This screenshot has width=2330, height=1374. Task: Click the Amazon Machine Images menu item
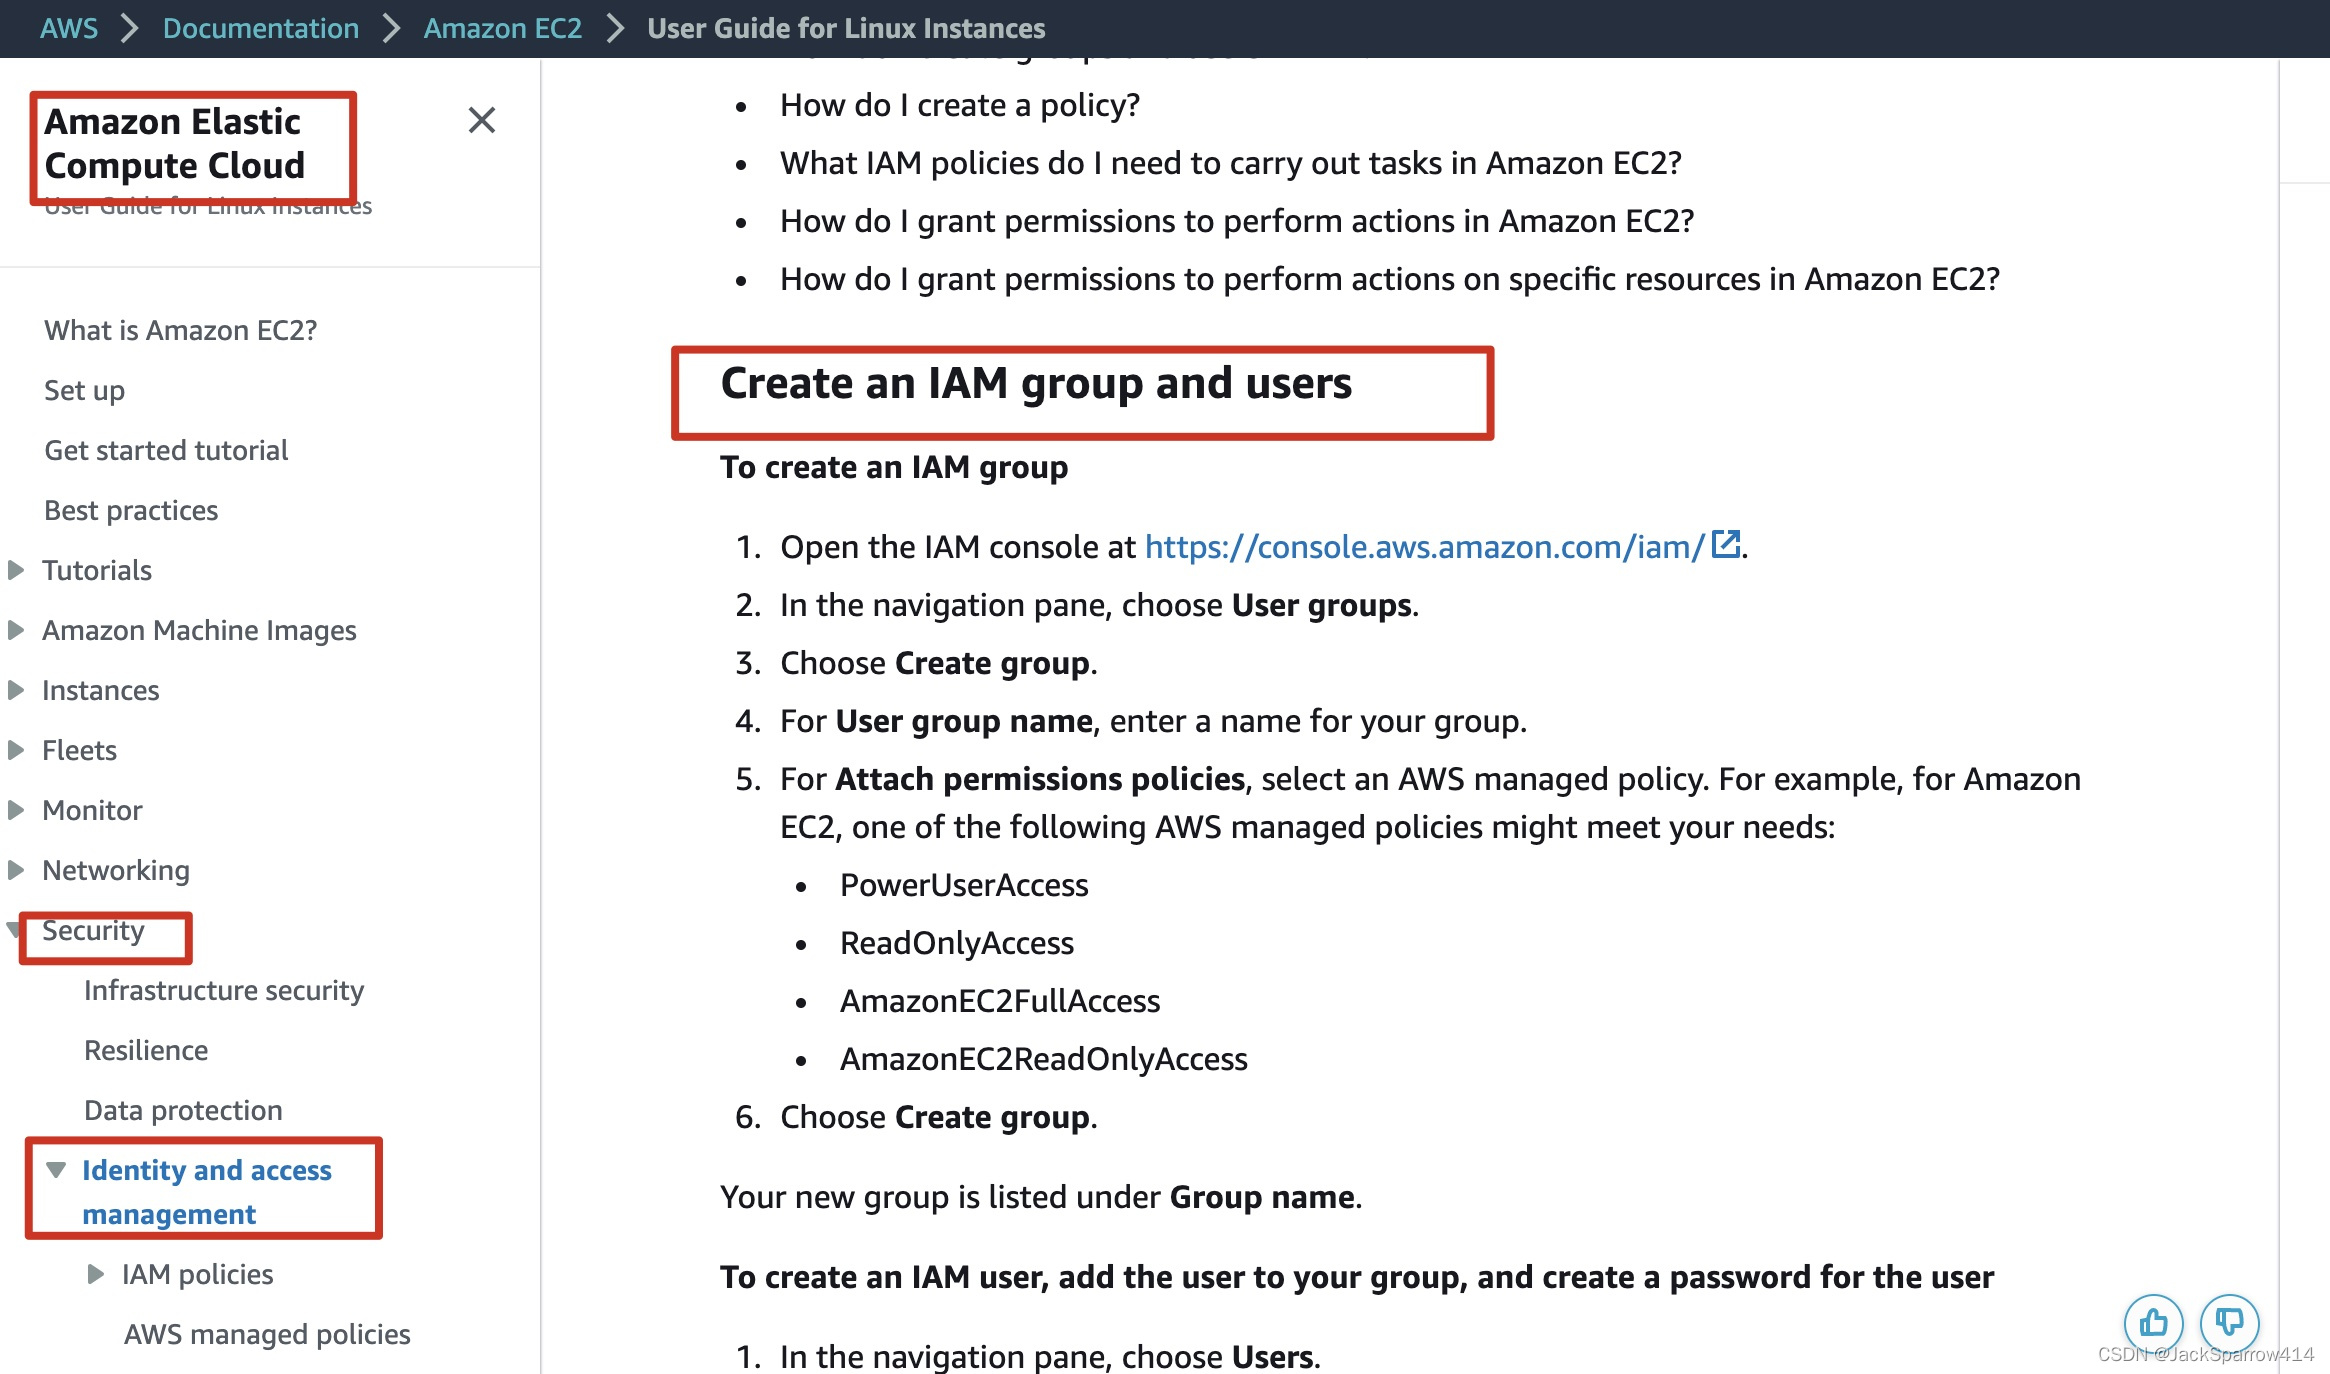coord(199,628)
